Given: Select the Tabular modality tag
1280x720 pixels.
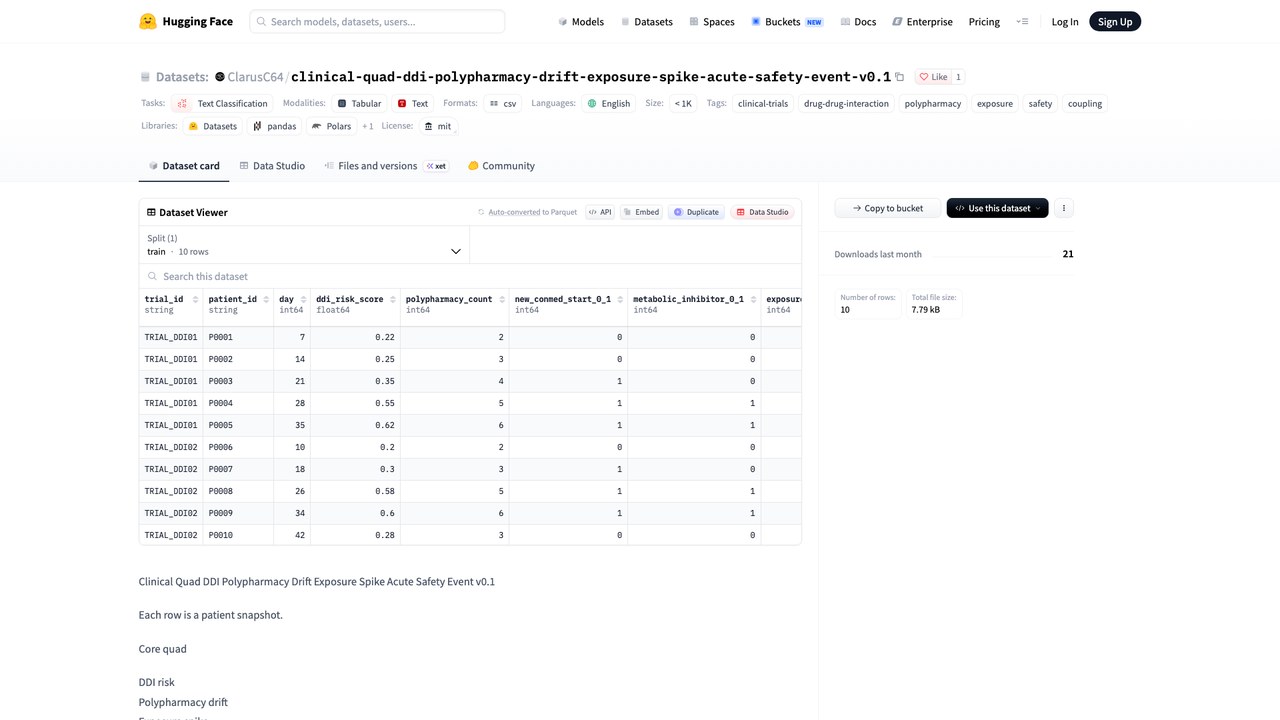Looking at the screenshot, I should pyautogui.click(x=359, y=103).
